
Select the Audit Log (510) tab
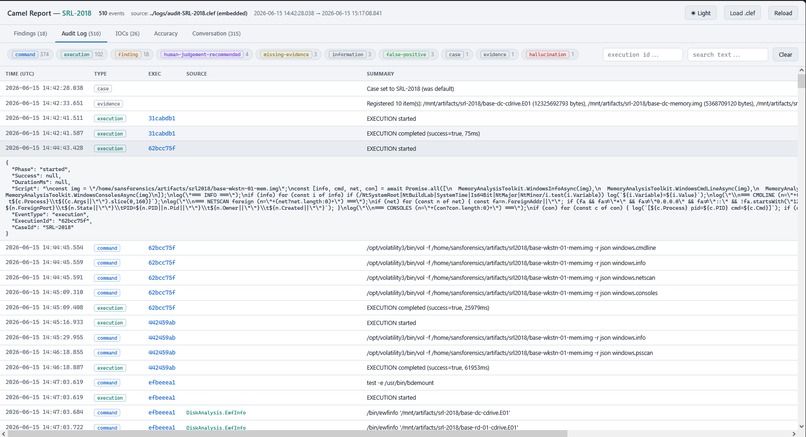pos(81,33)
